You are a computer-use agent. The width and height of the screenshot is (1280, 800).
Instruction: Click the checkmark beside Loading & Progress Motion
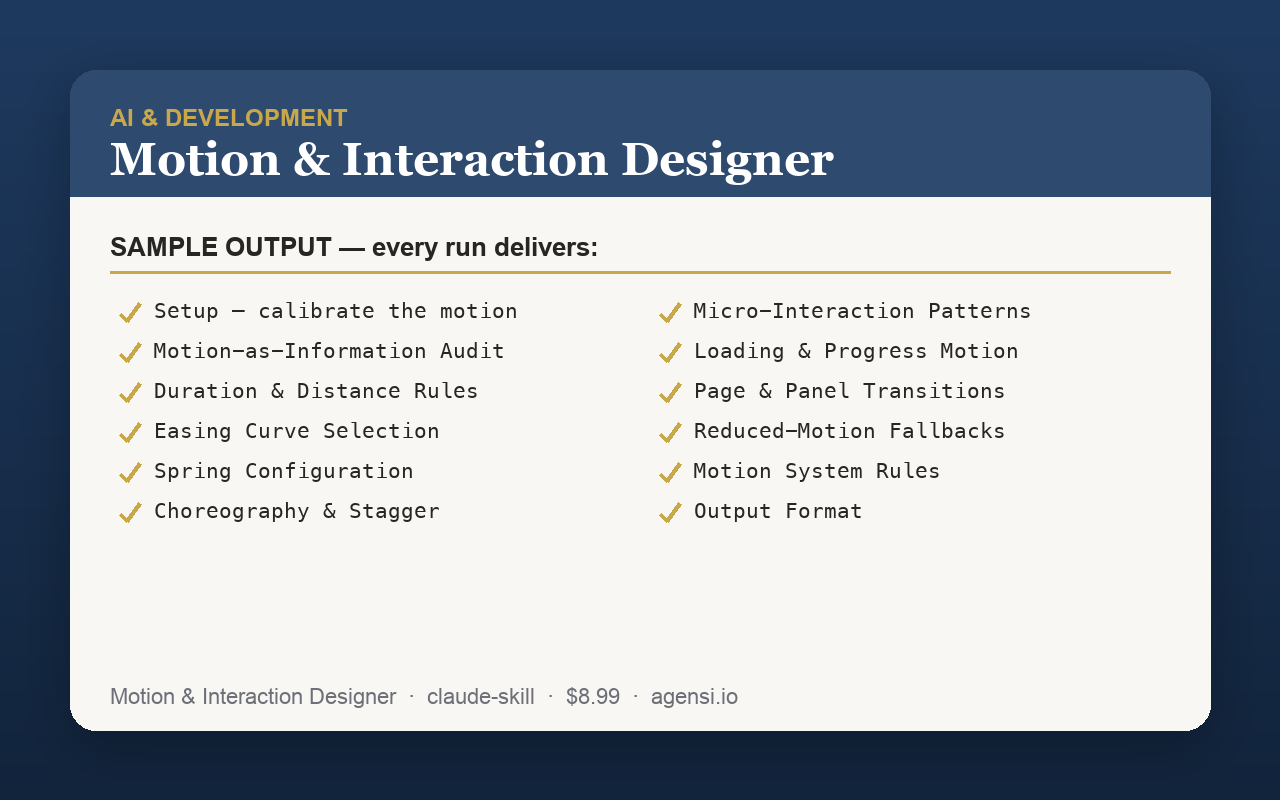click(x=670, y=353)
